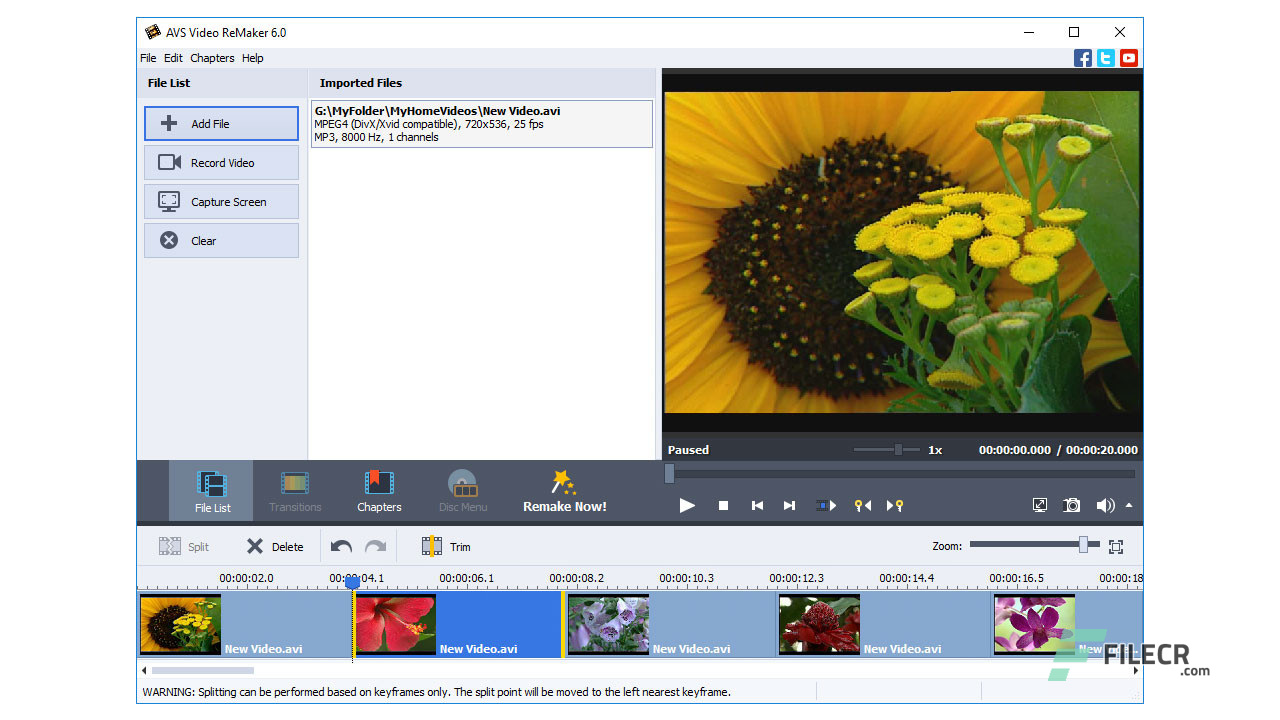This screenshot has height=720, width=1280.
Task: Redo the last action
Action: click(x=375, y=547)
